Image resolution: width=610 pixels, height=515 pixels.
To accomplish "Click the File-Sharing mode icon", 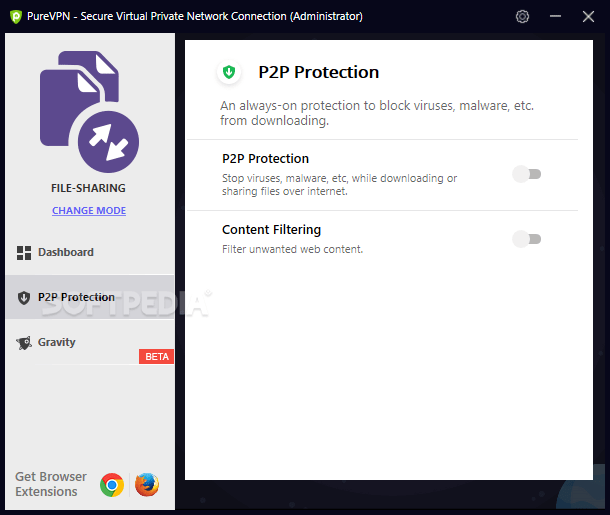I will click(x=89, y=112).
